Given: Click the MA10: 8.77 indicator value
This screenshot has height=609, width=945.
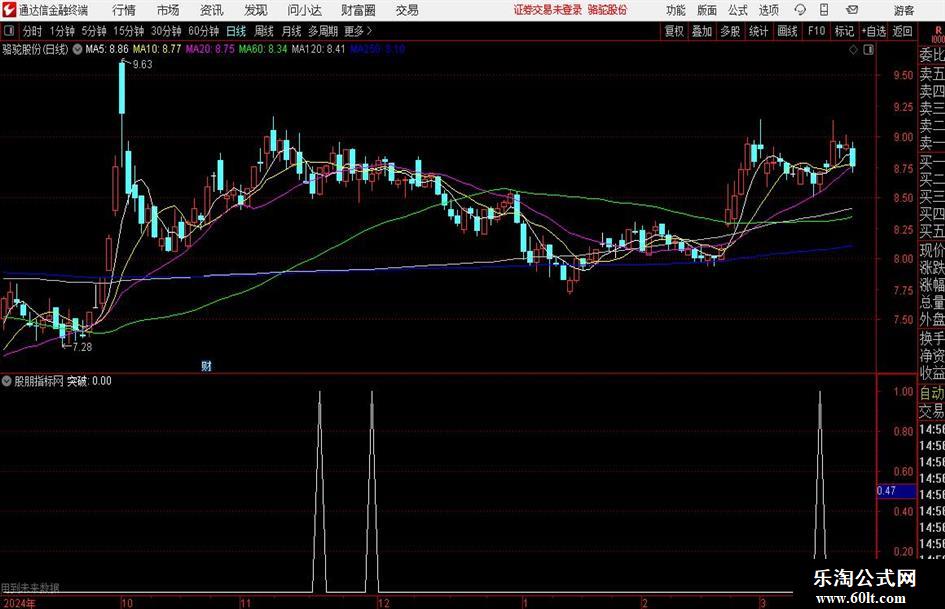Looking at the screenshot, I should pyautogui.click(x=157, y=49).
